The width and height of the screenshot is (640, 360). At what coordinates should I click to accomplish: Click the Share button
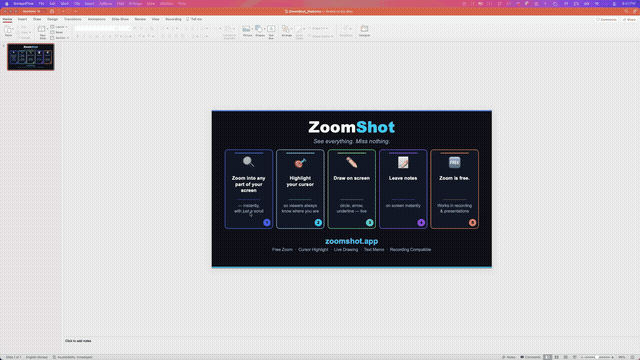pyautogui.click(x=629, y=19)
